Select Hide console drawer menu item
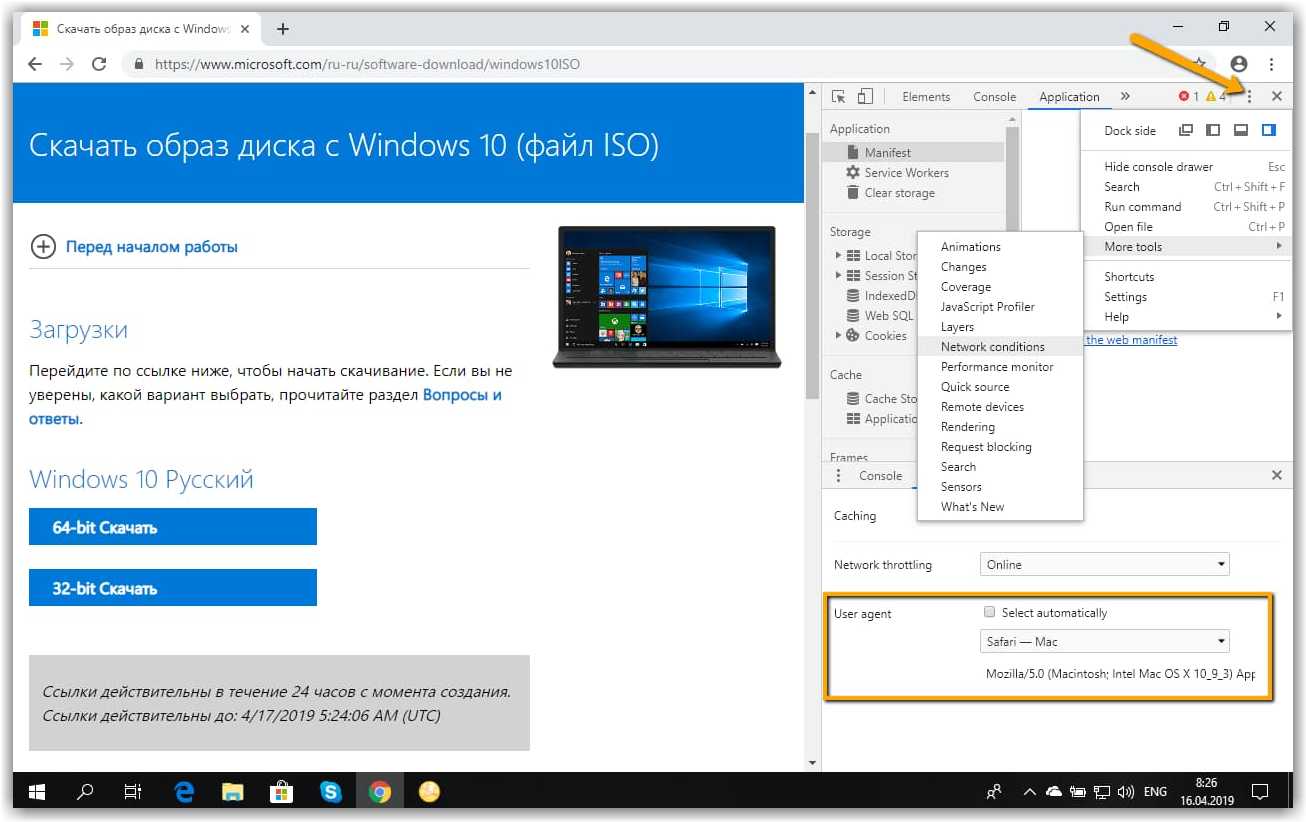 [x=1186, y=167]
